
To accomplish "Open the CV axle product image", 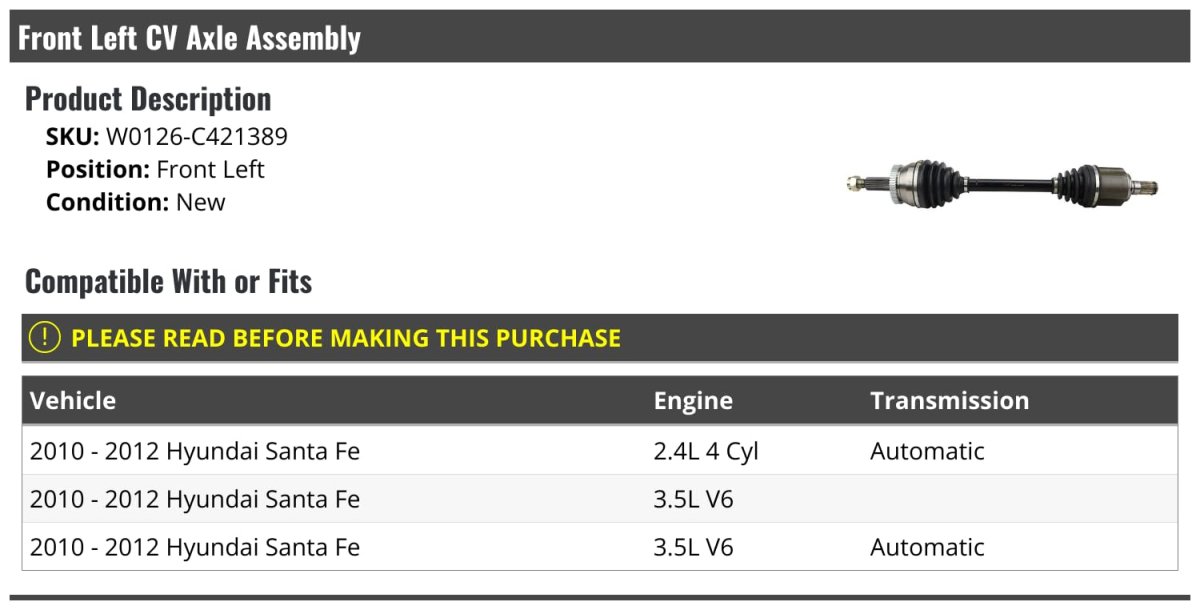I will (1001, 184).
